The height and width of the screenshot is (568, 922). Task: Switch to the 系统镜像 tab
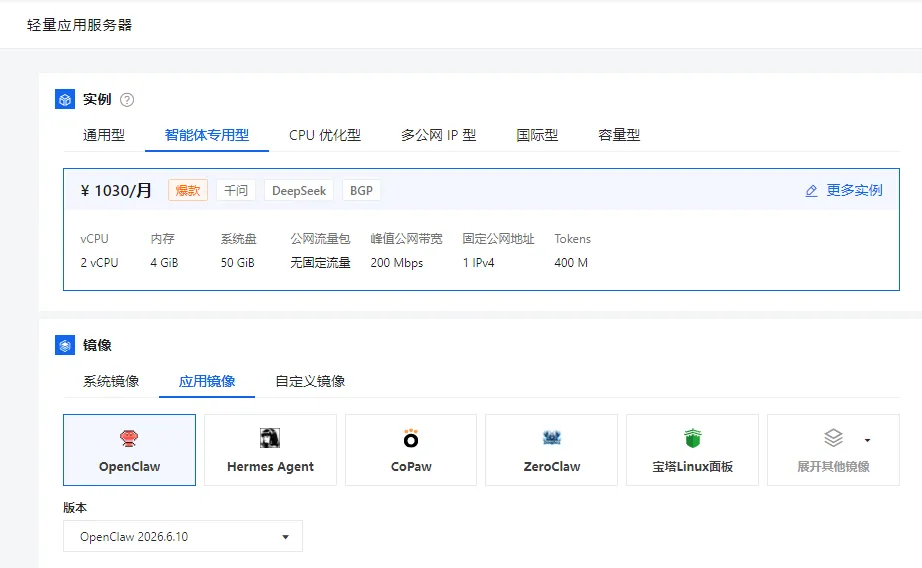pyautogui.click(x=111, y=381)
